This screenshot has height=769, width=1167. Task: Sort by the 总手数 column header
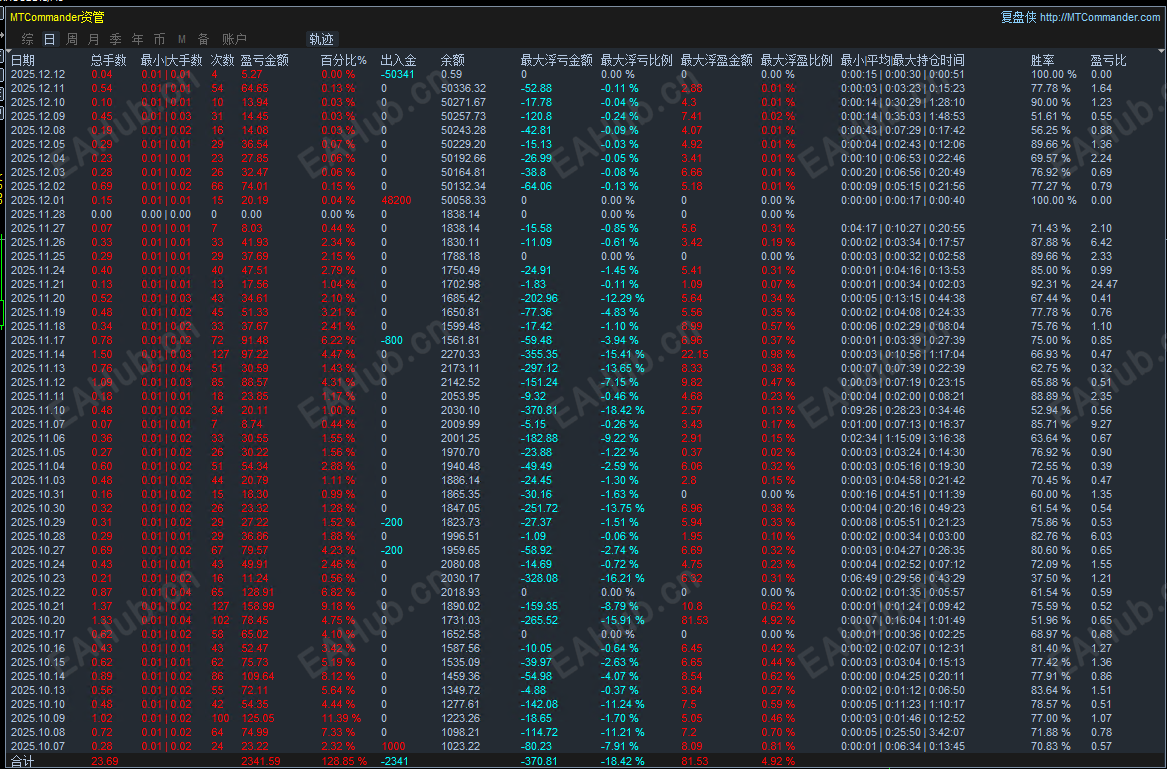(109, 60)
